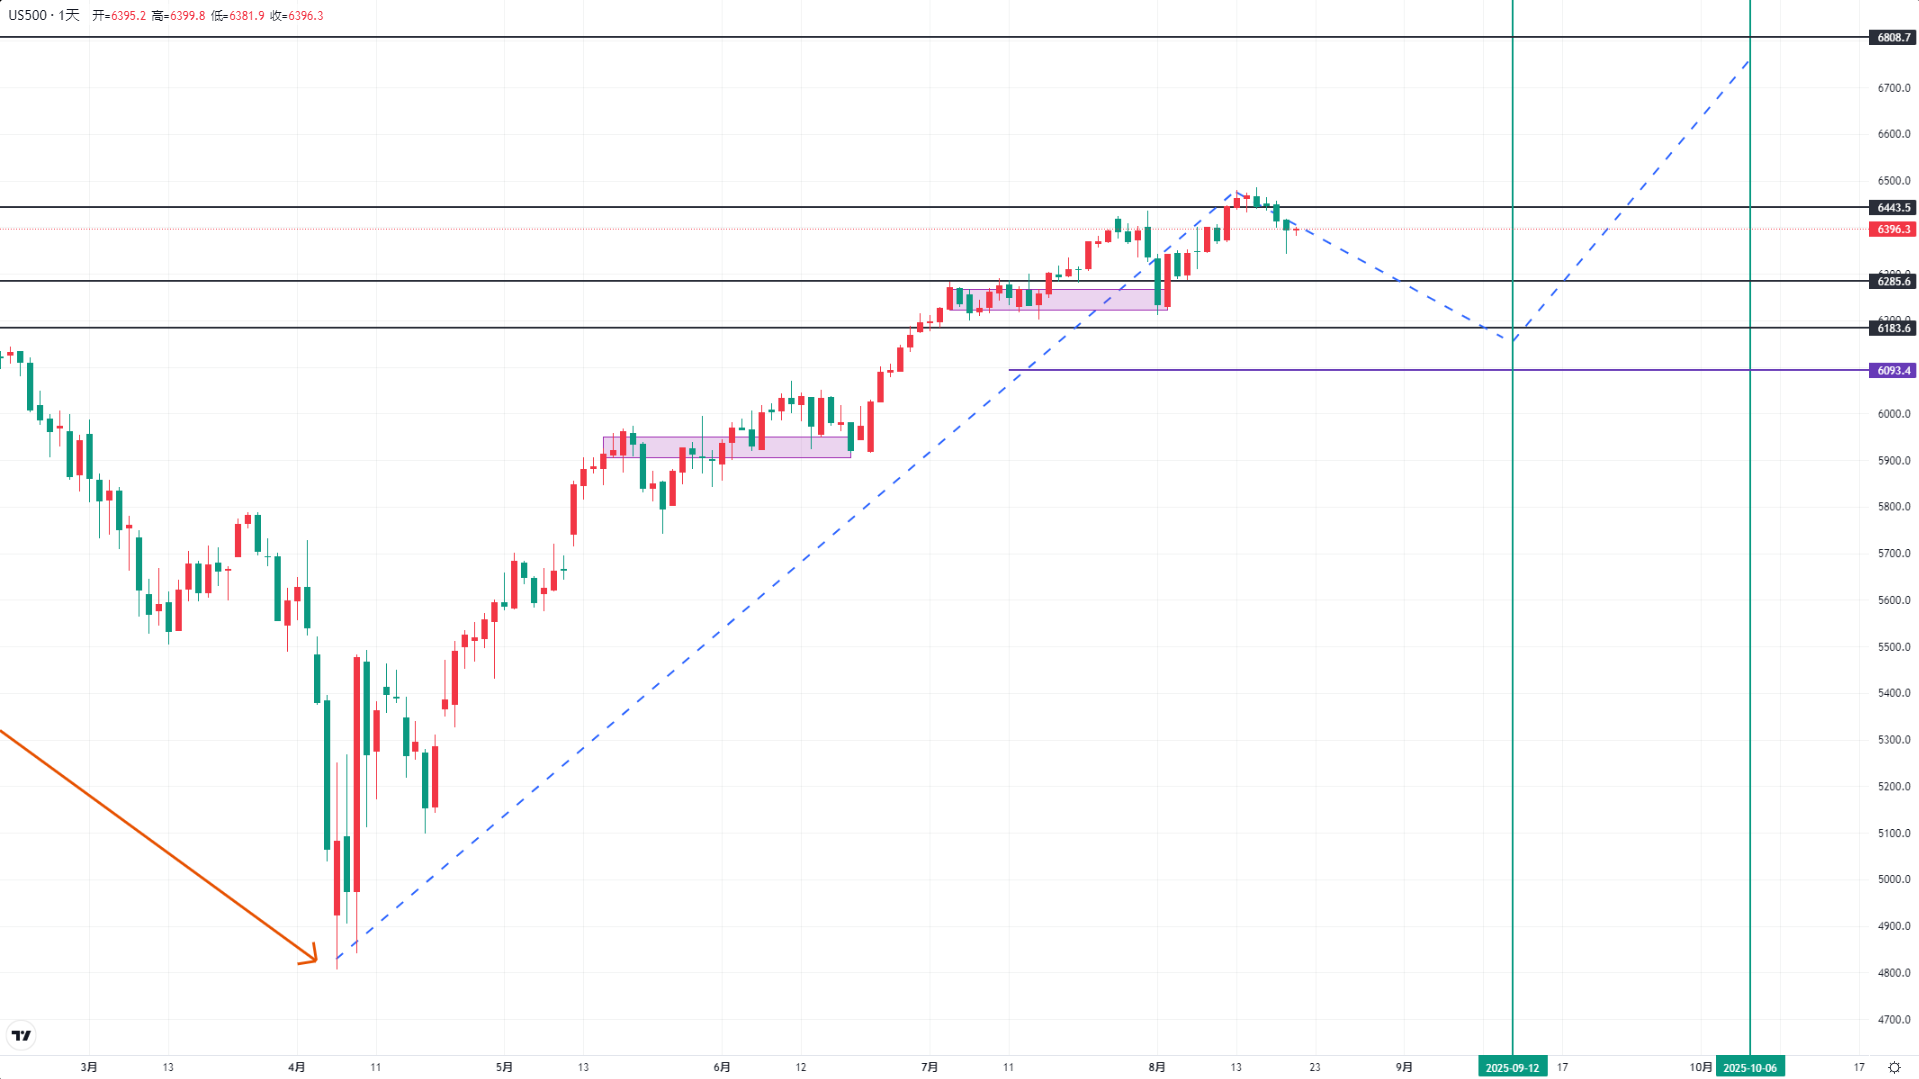
Task: Click the 开=6395.2 open value
Action: click(119, 16)
